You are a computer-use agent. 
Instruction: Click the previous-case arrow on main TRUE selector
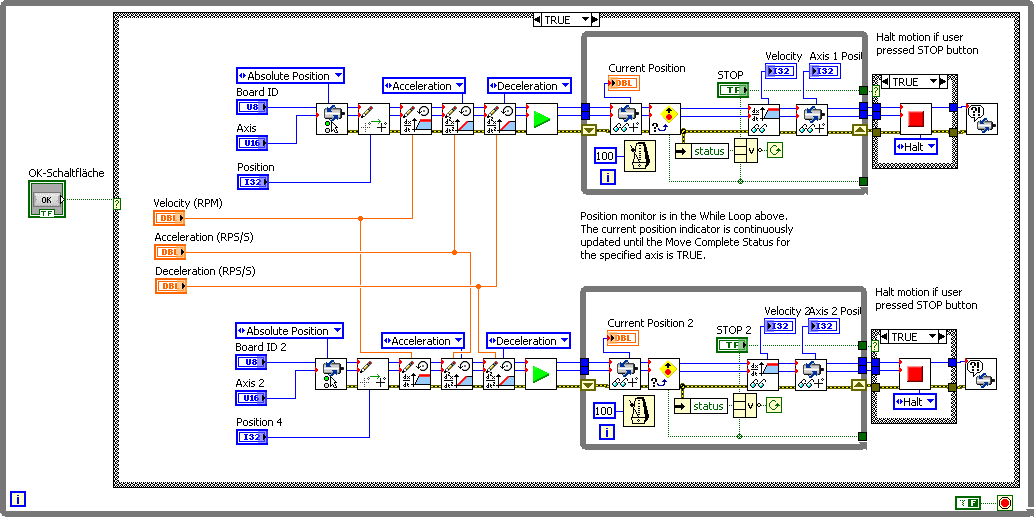[538, 20]
